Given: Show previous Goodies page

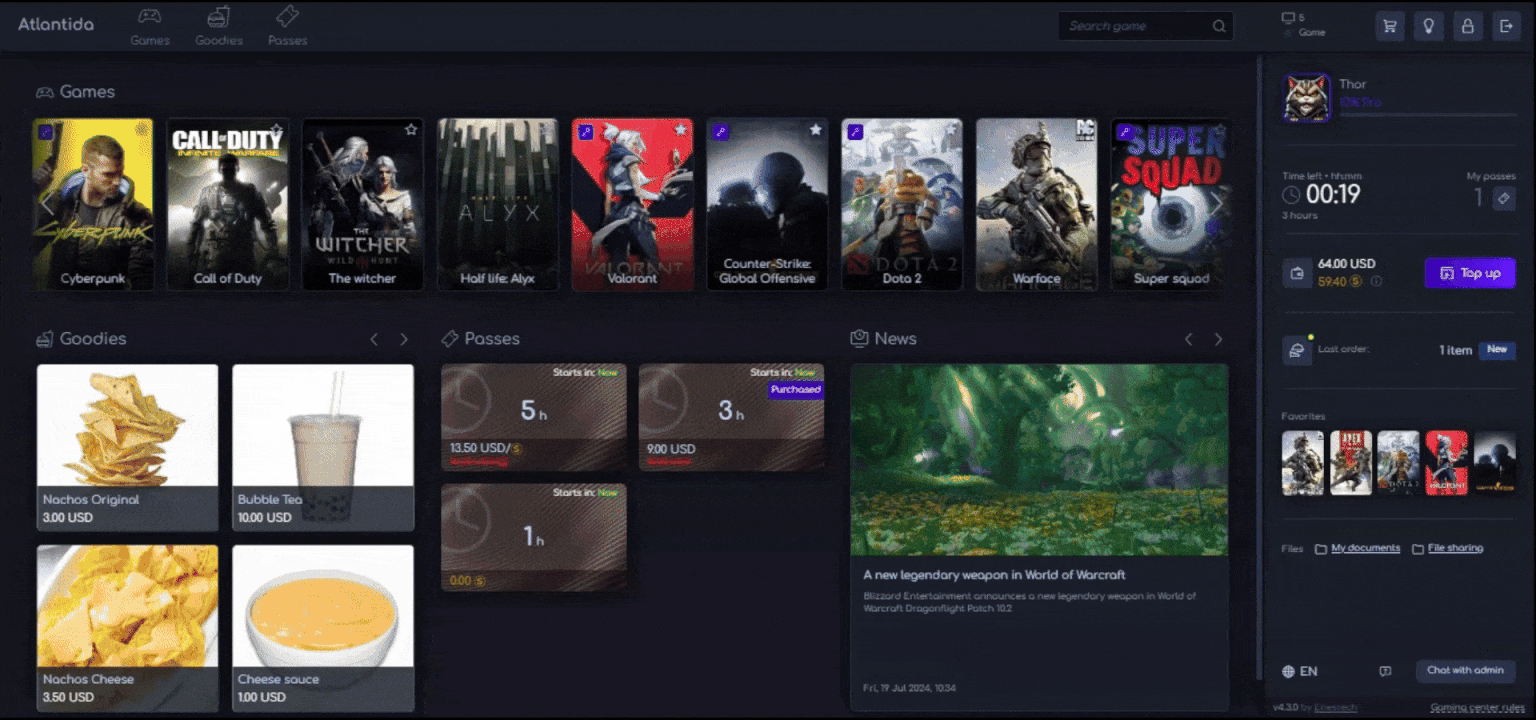Looking at the screenshot, I should click(374, 339).
